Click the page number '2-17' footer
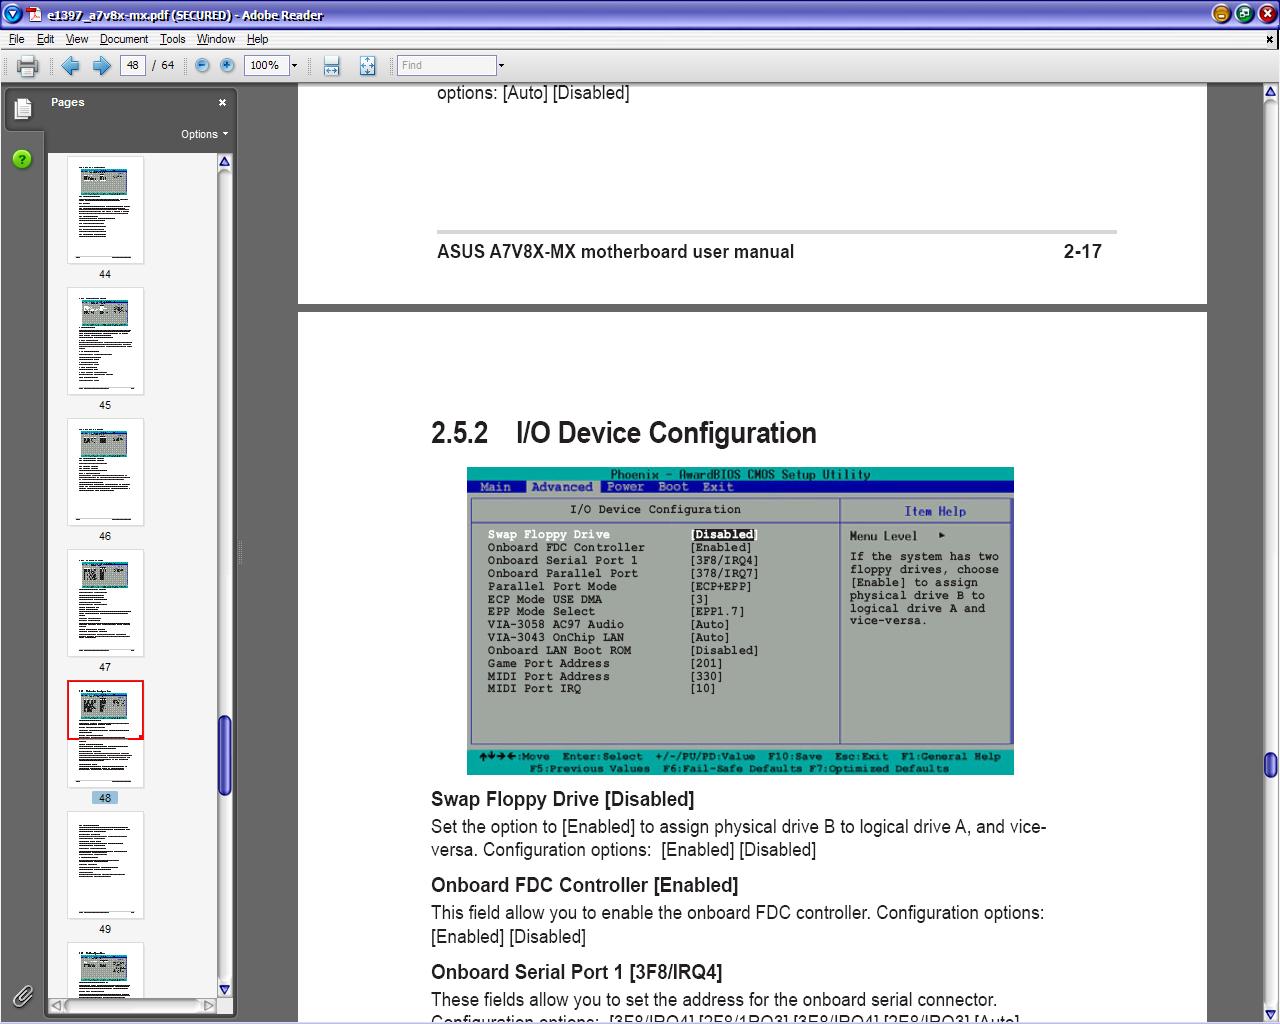Viewport: 1280px width, 1024px height. [1082, 252]
